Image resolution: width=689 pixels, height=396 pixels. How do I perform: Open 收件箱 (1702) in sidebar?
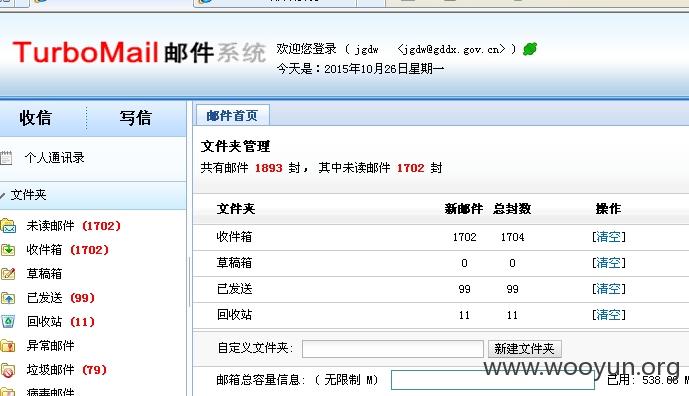point(67,250)
